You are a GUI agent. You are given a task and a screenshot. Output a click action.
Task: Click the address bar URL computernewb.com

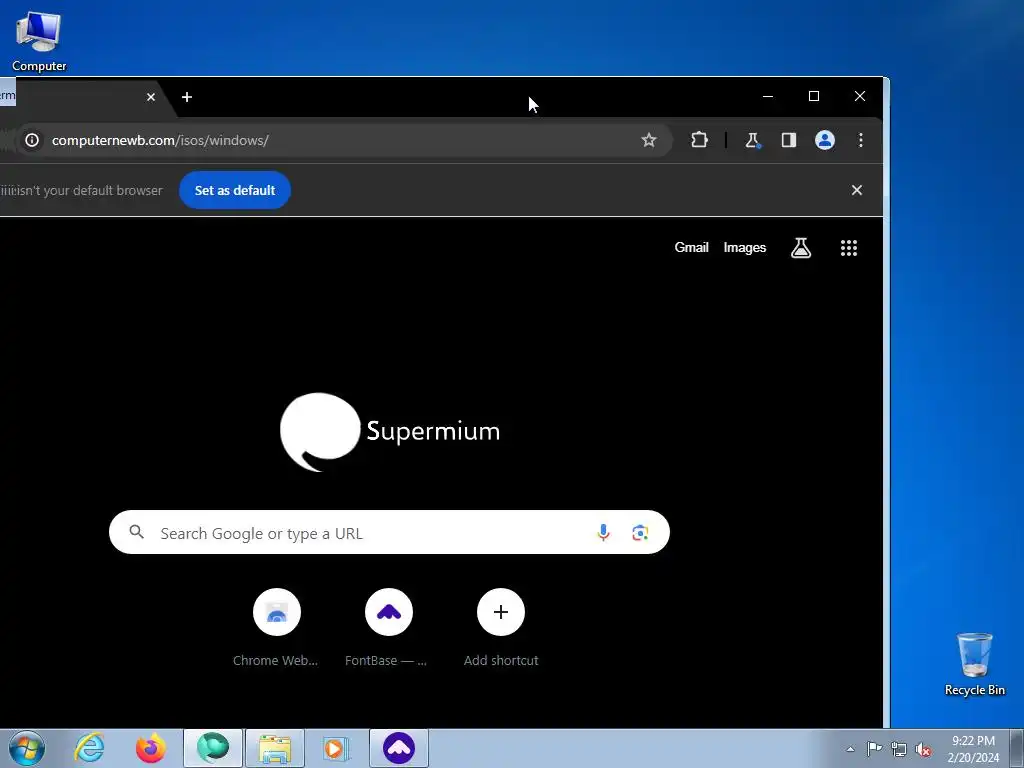(160, 140)
